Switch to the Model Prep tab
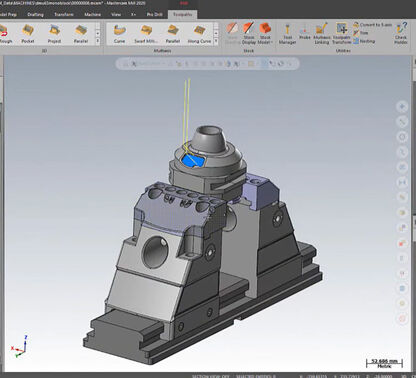 [x=8, y=14]
